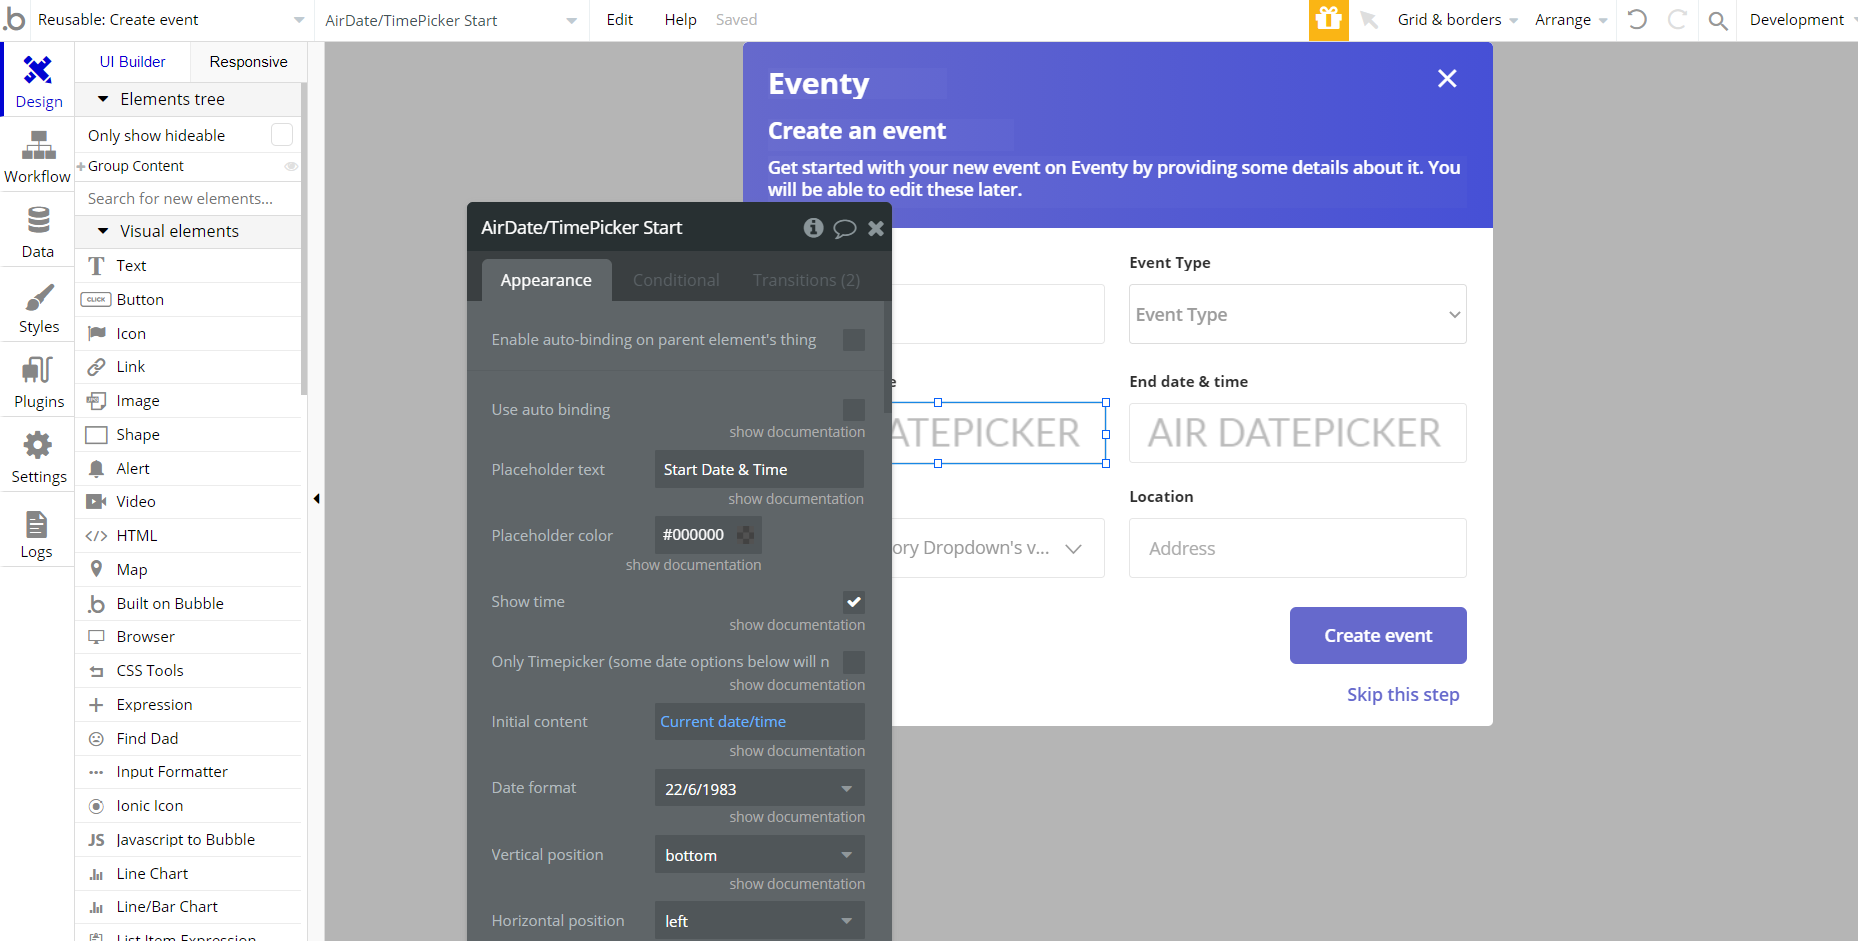Enable Only show hideable checkbox
1858x941 pixels.
[x=282, y=135]
